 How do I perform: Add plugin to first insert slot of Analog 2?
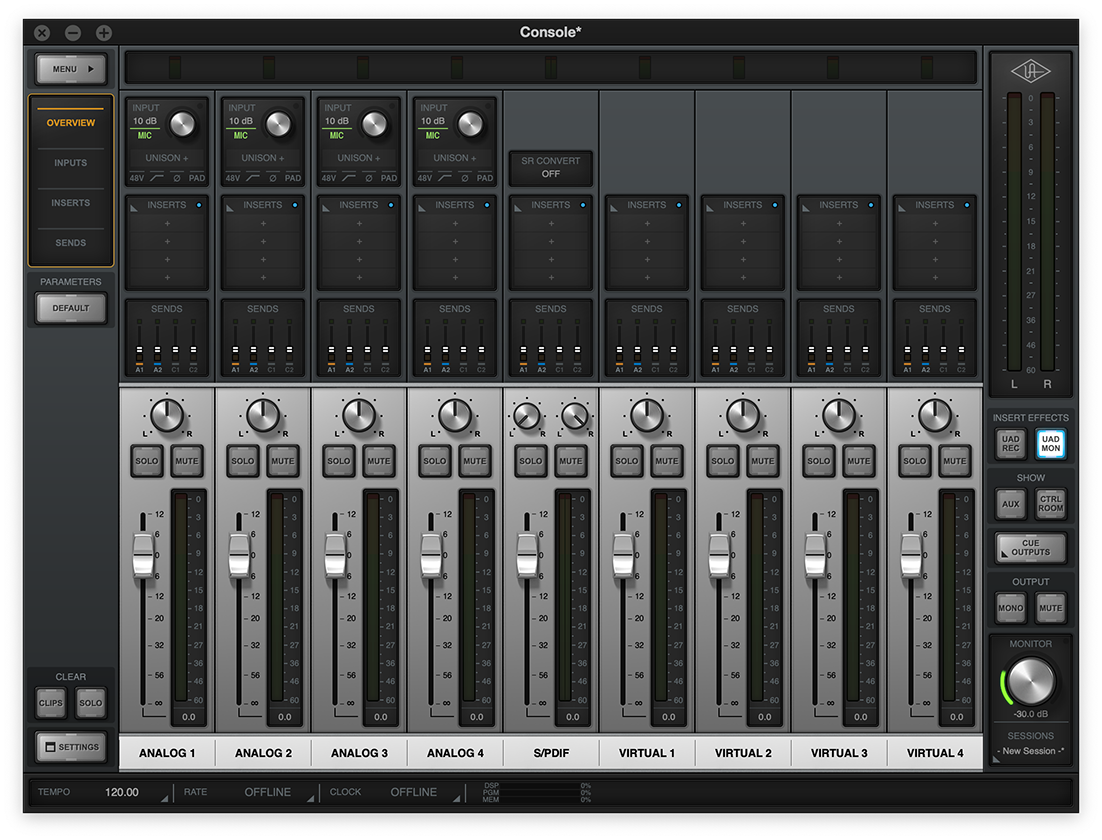pyautogui.click(x=263, y=224)
